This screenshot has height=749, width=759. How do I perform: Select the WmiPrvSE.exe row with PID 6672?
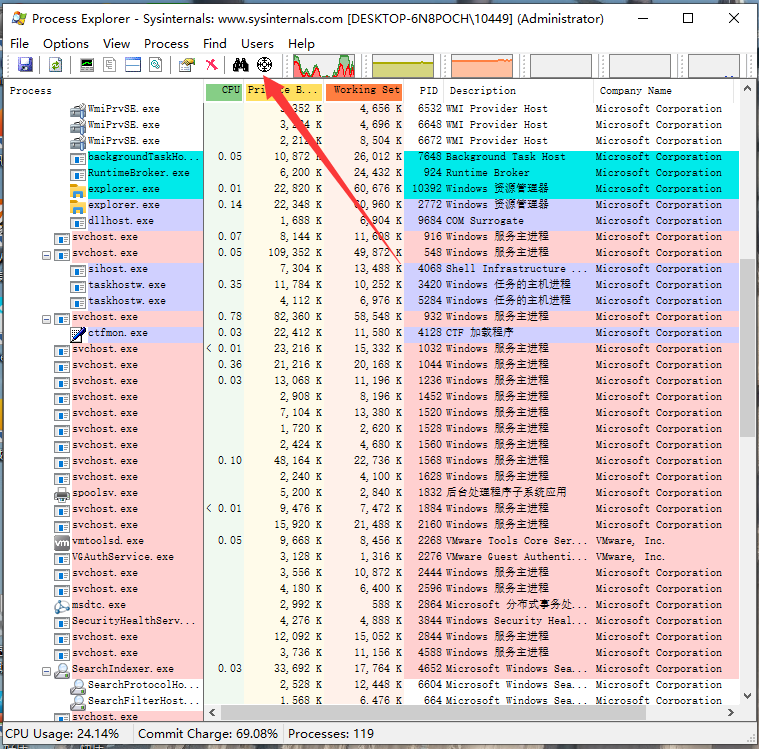point(372,141)
